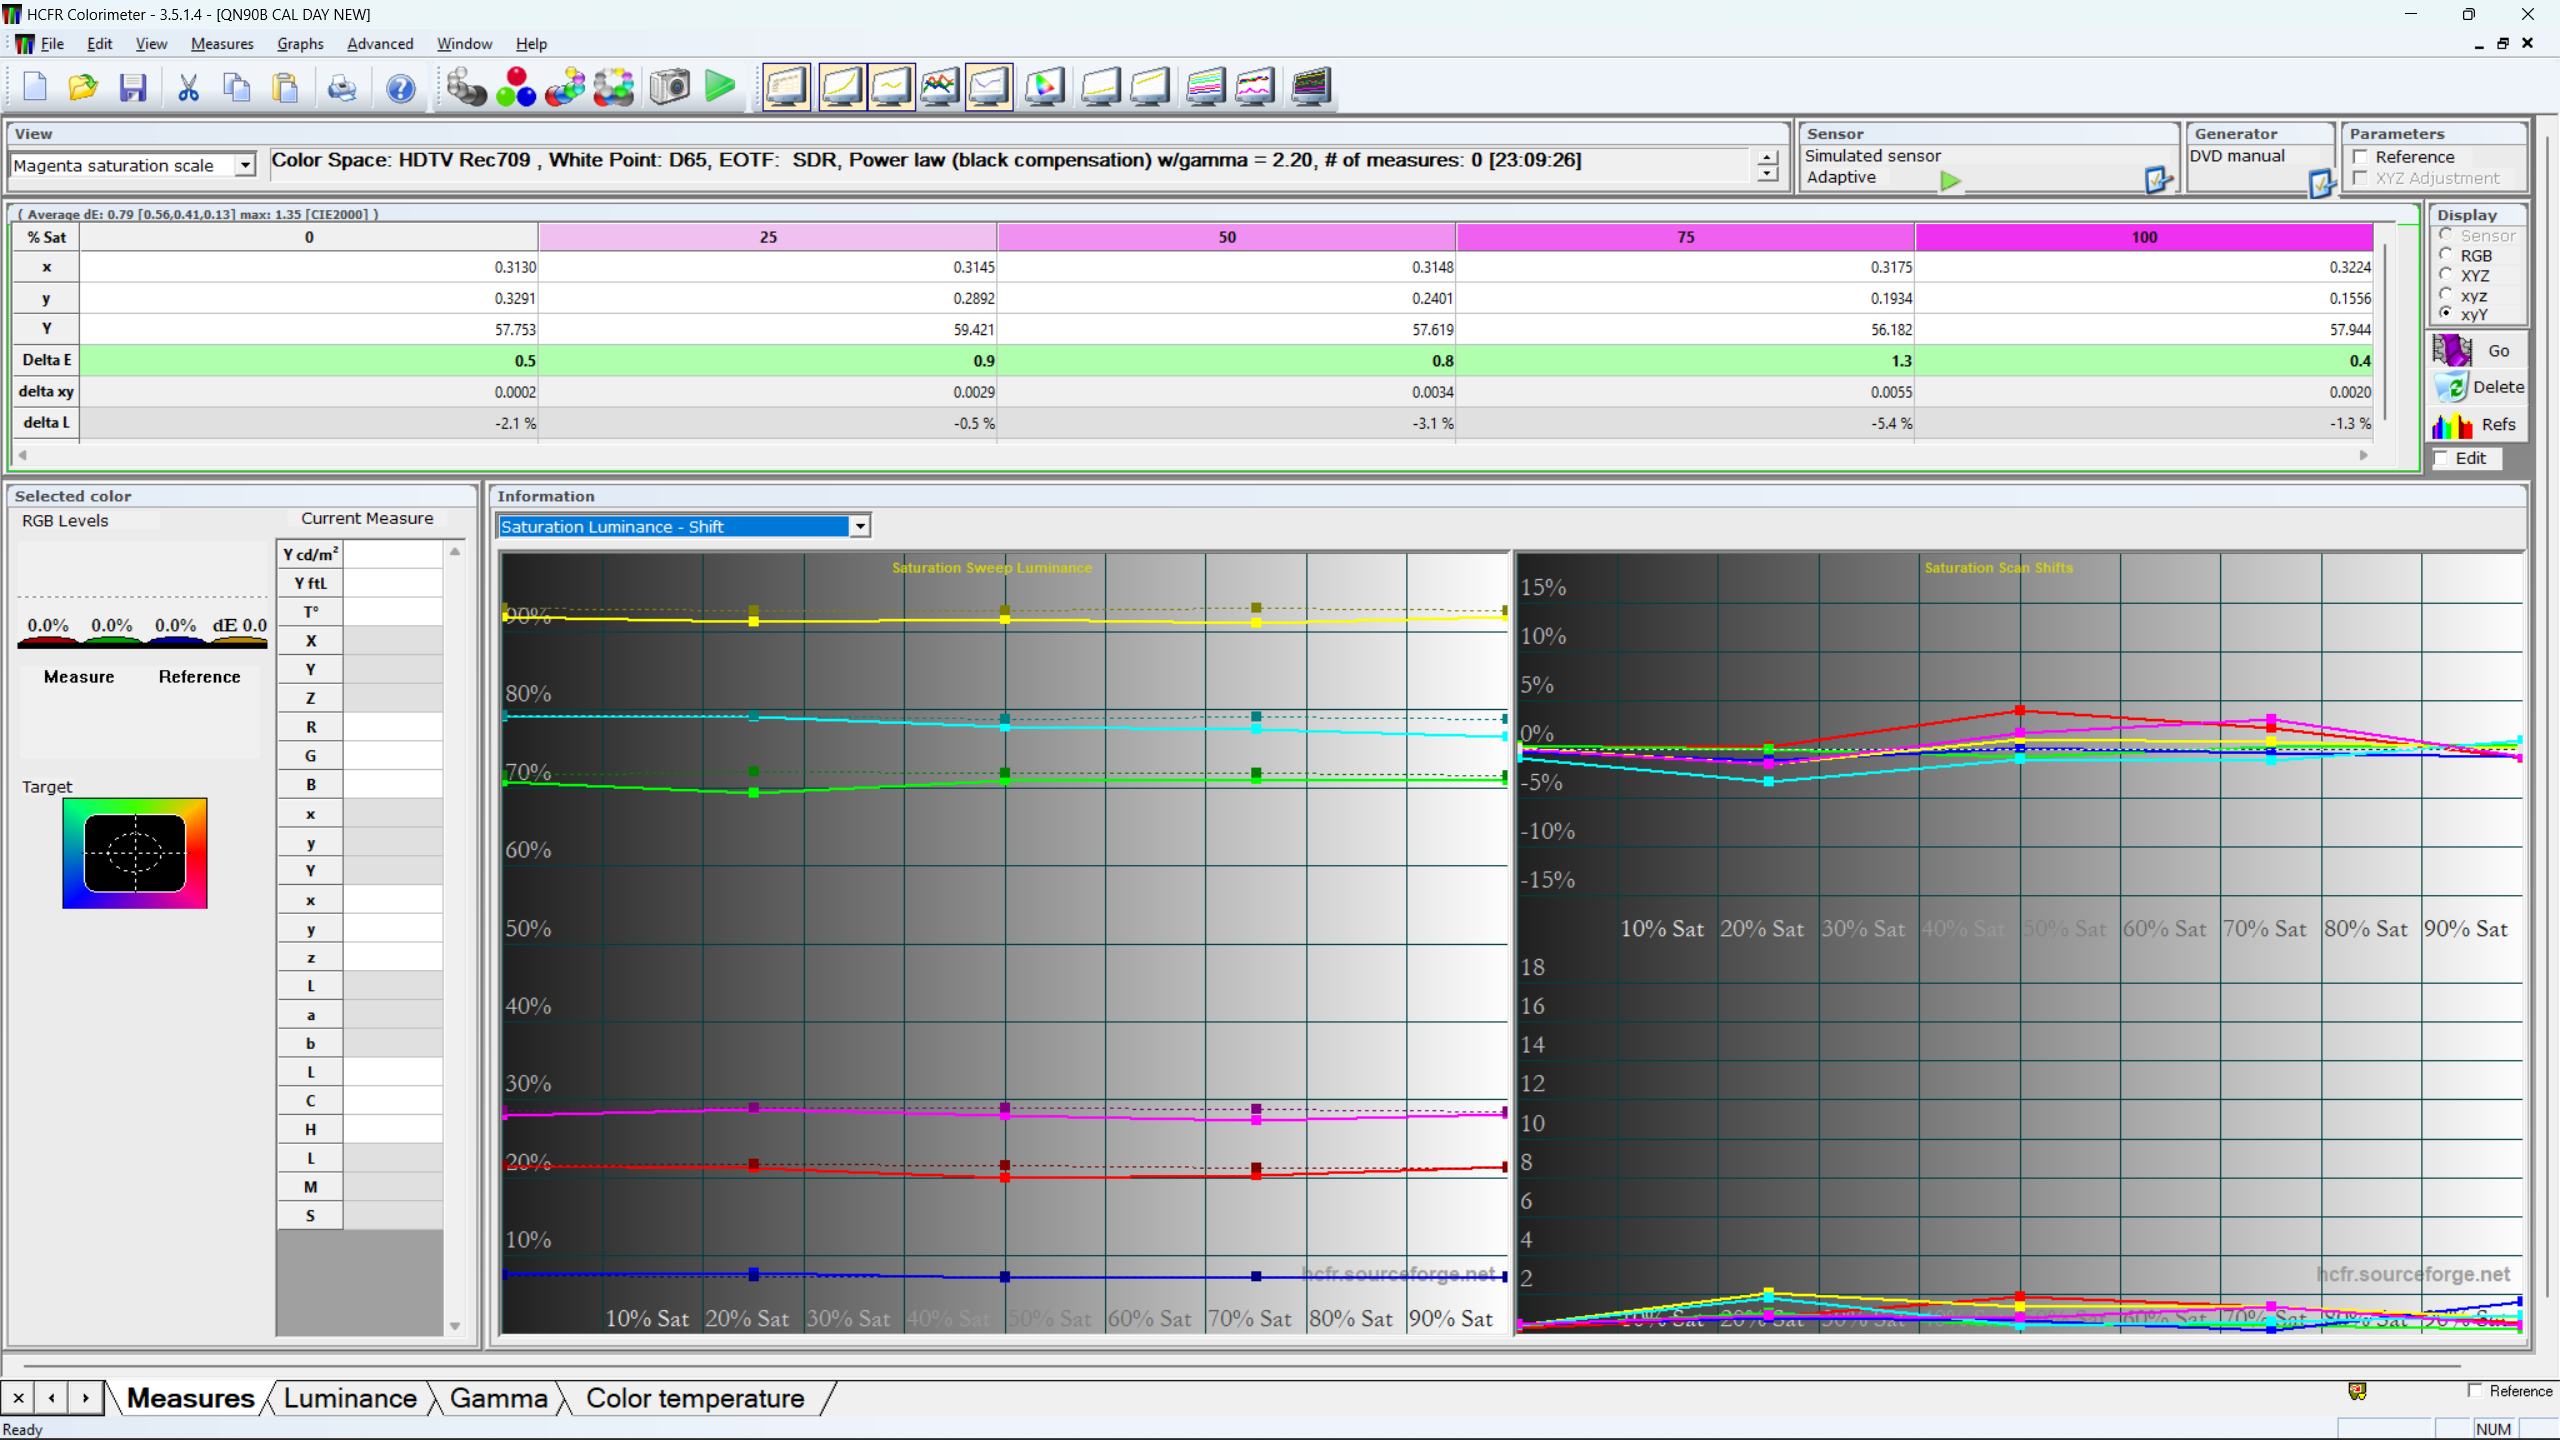Click the 100% saturation magenta column header
The width and height of the screenshot is (2560, 1440).
click(x=2143, y=237)
